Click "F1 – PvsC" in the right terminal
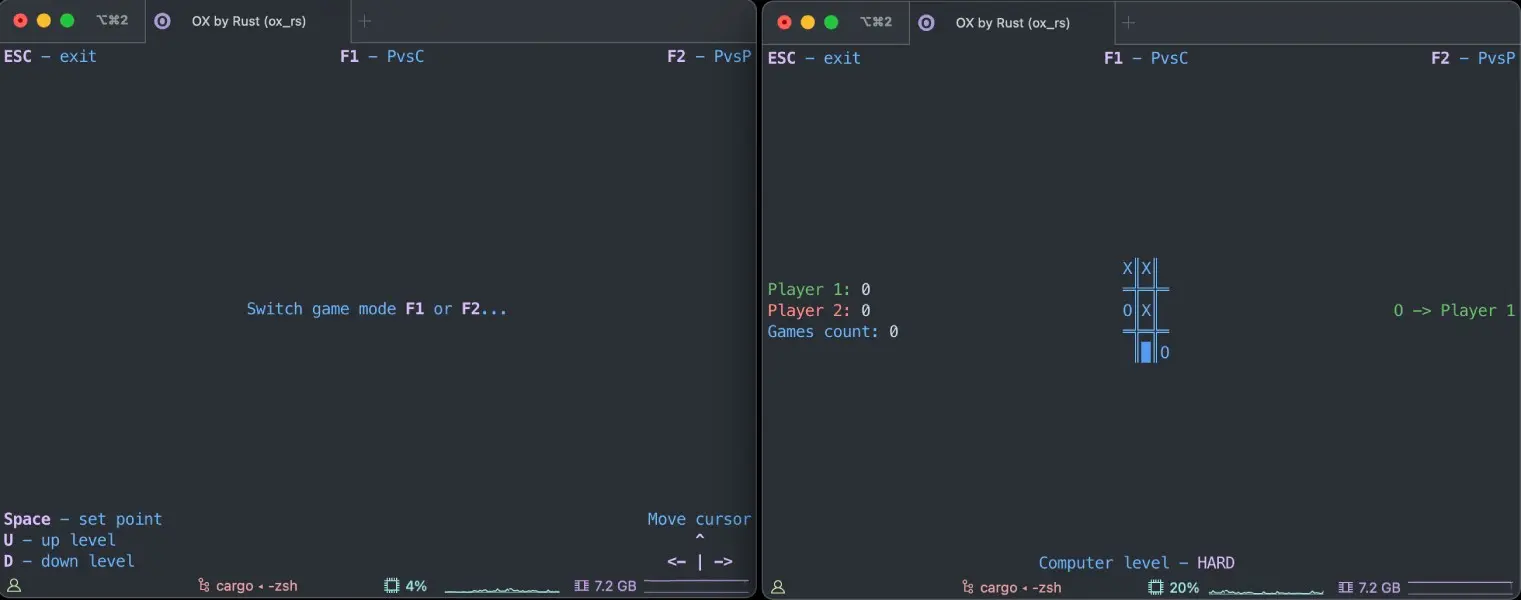 pos(1145,58)
